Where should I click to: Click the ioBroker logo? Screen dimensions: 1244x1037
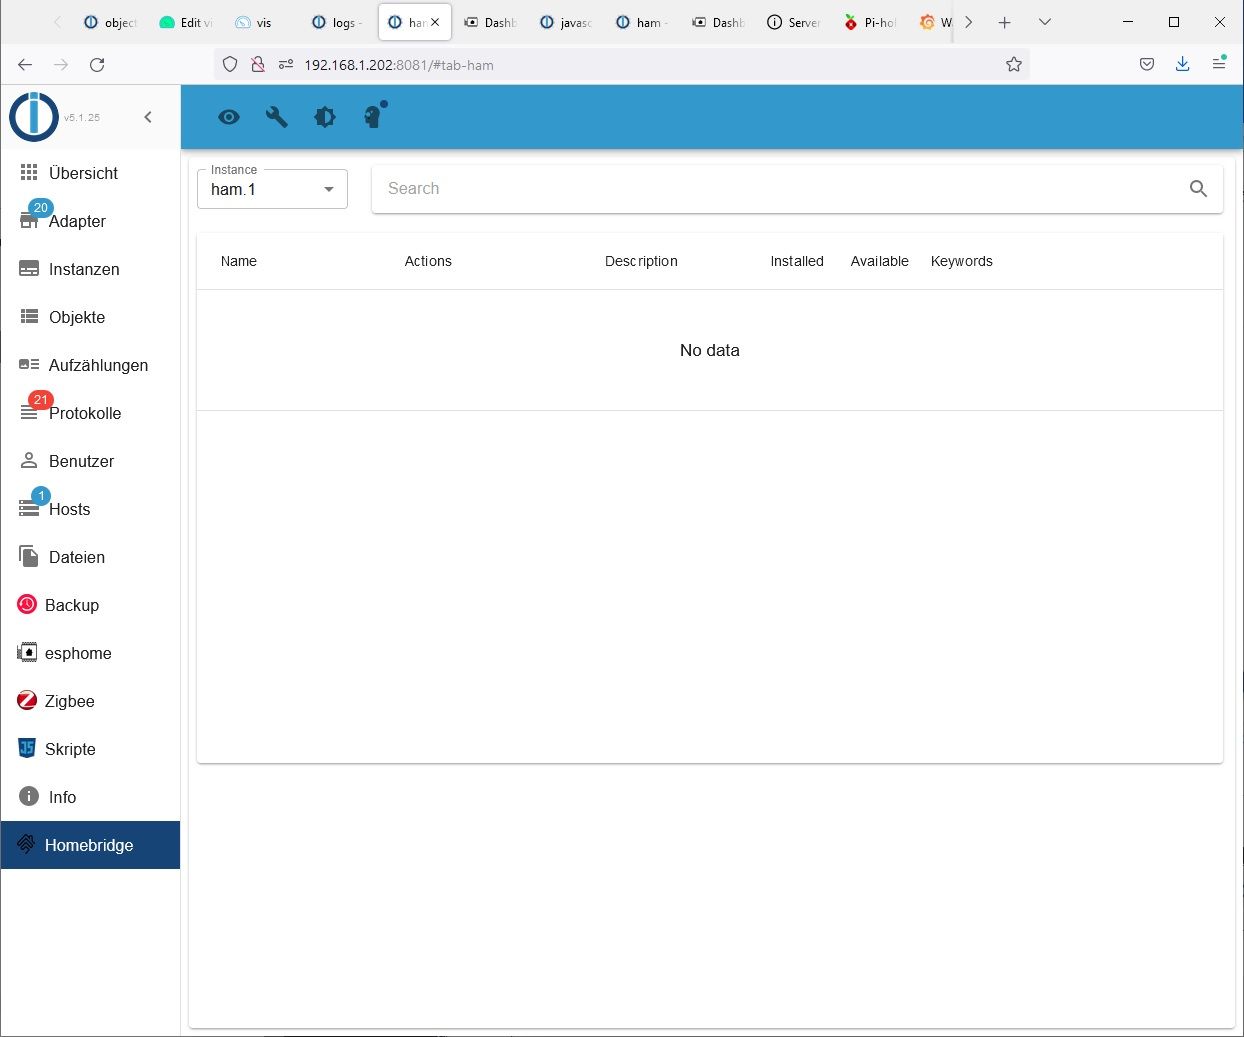point(34,117)
